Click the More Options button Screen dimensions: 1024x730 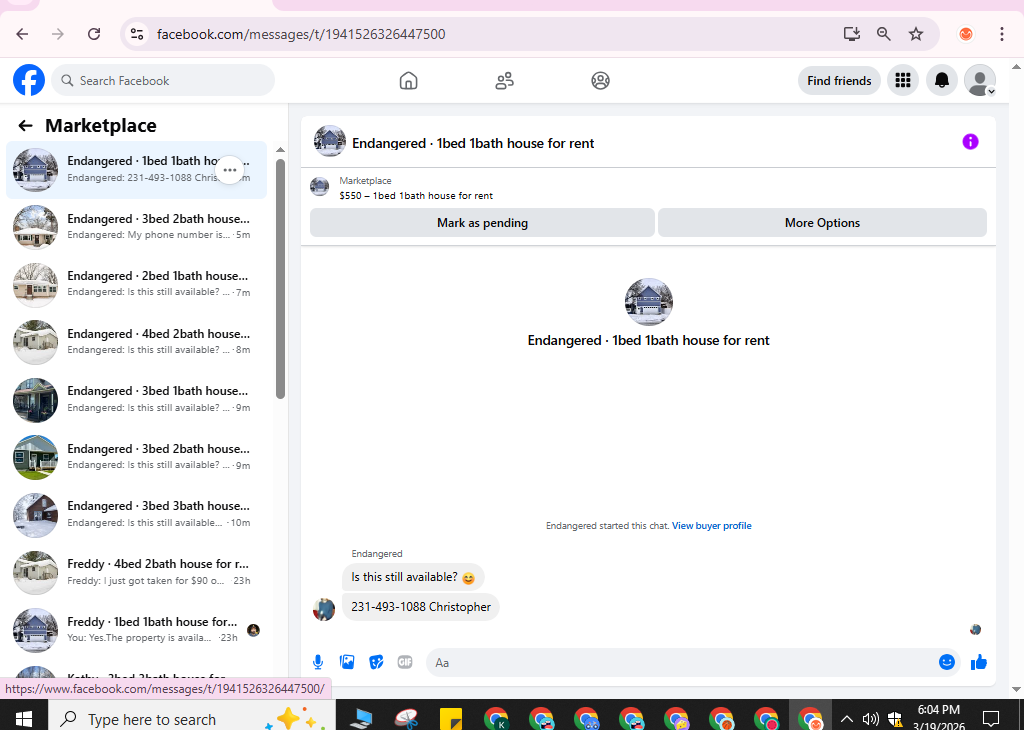pyautogui.click(x=822, y=223)
